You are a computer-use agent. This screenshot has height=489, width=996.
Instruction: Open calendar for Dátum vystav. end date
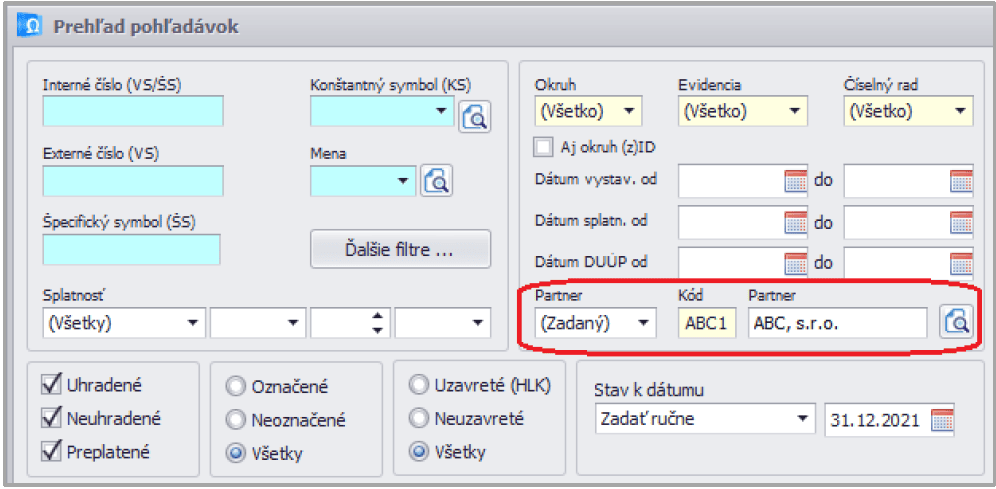[960, 181]
